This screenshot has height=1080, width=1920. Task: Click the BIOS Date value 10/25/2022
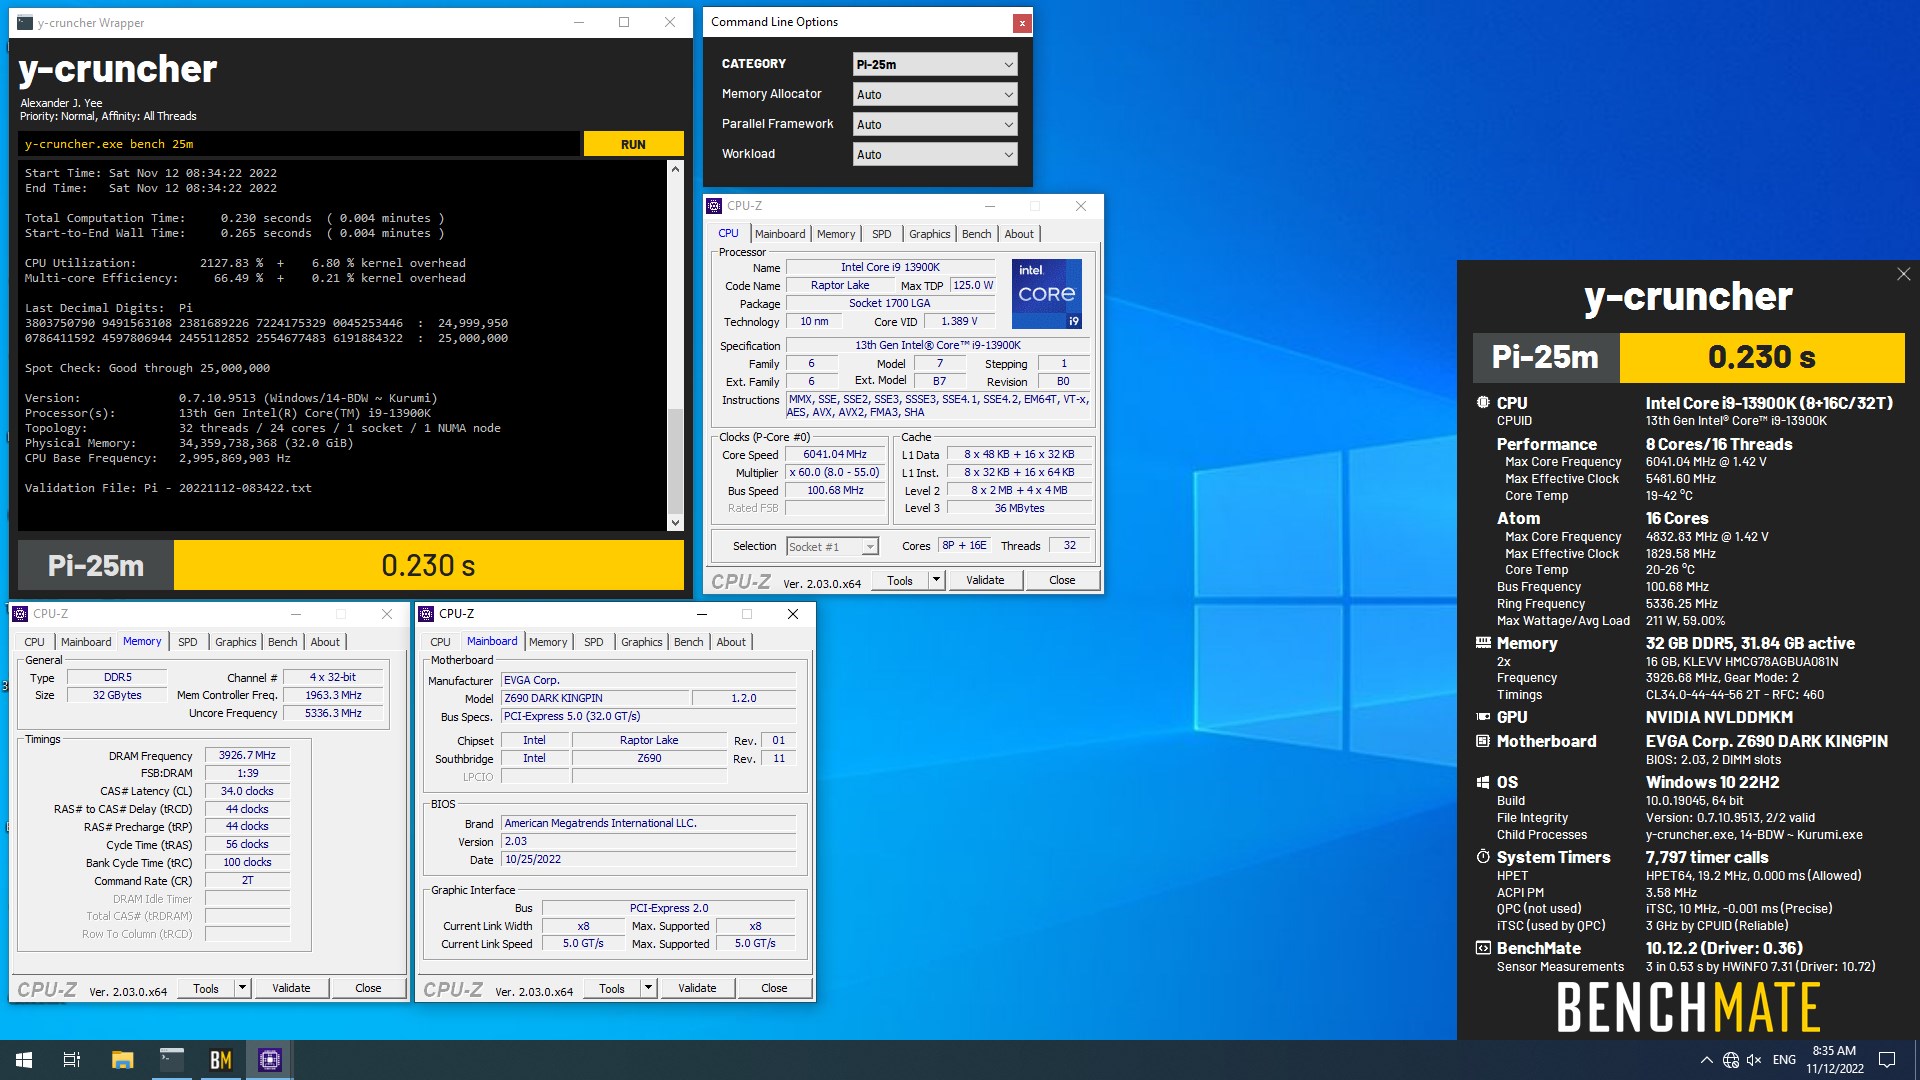point(648,859)
